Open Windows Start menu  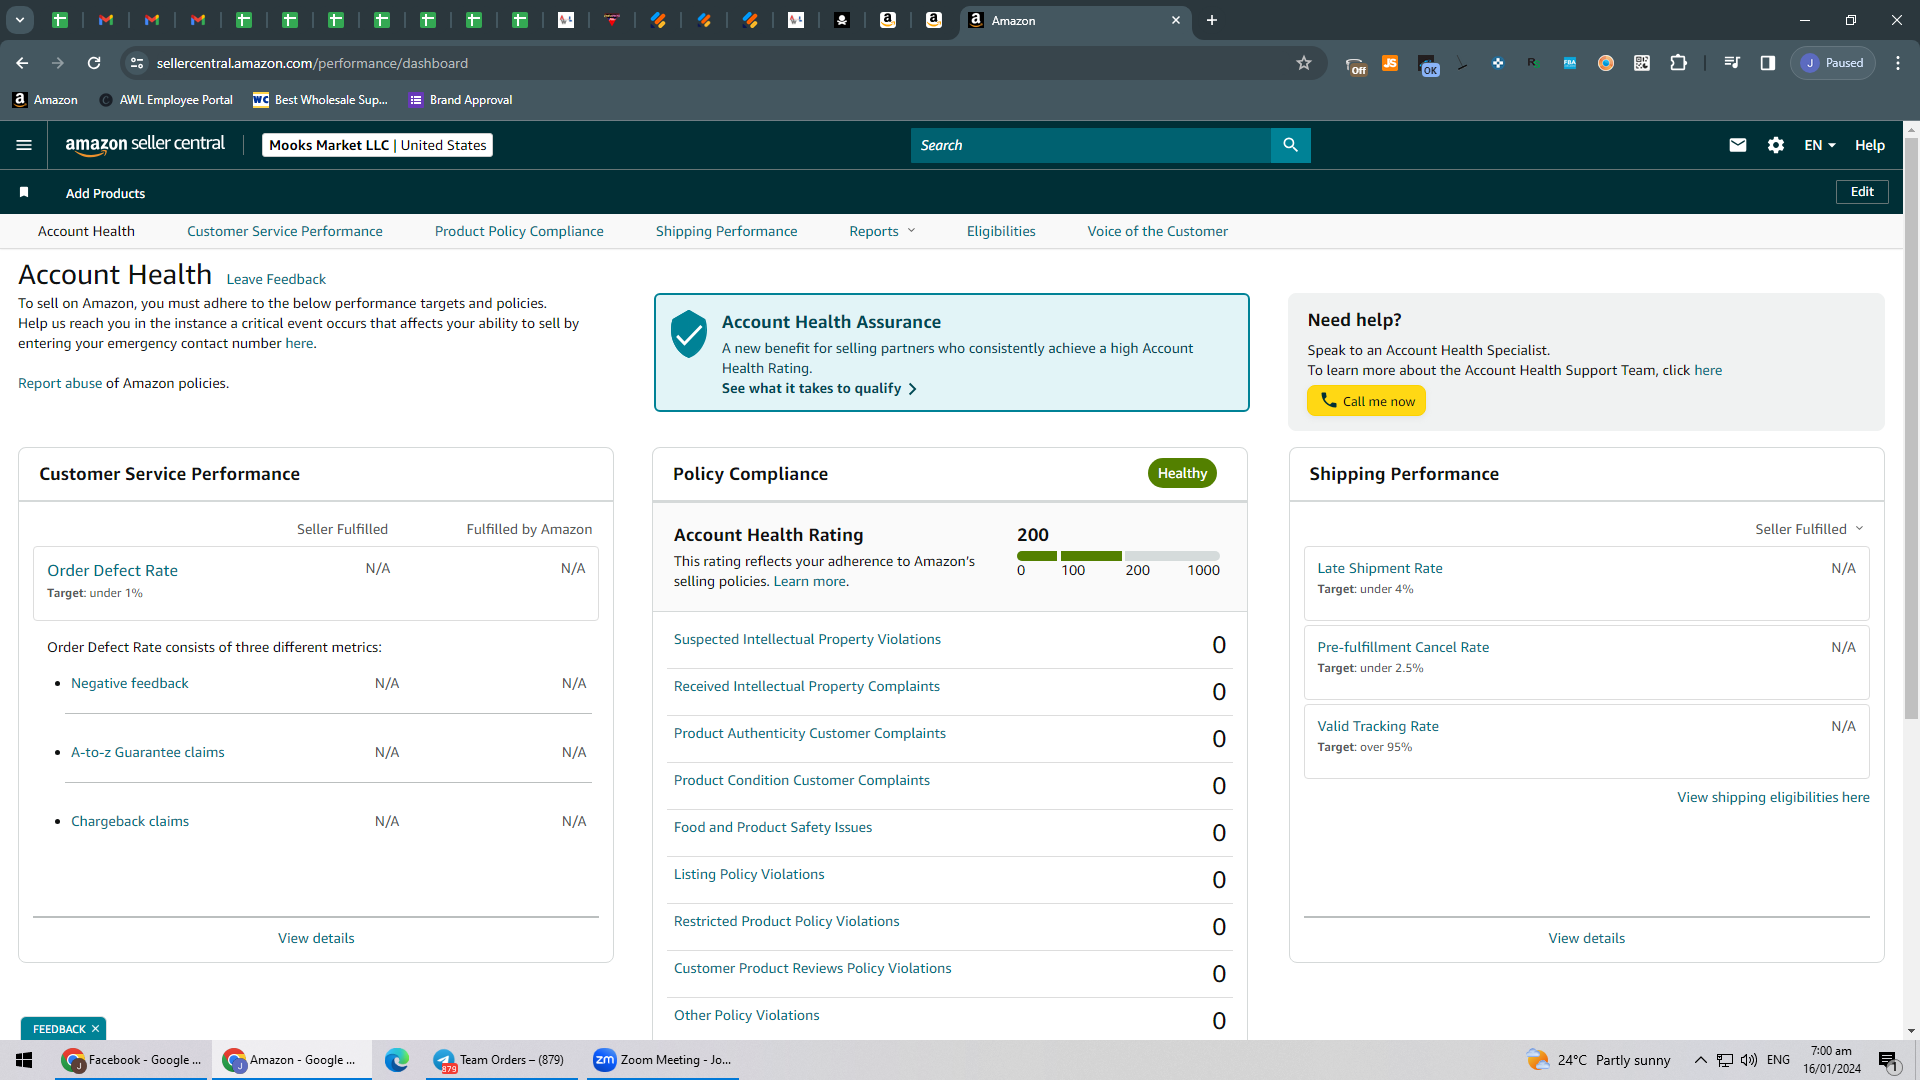coord(24,1060)
